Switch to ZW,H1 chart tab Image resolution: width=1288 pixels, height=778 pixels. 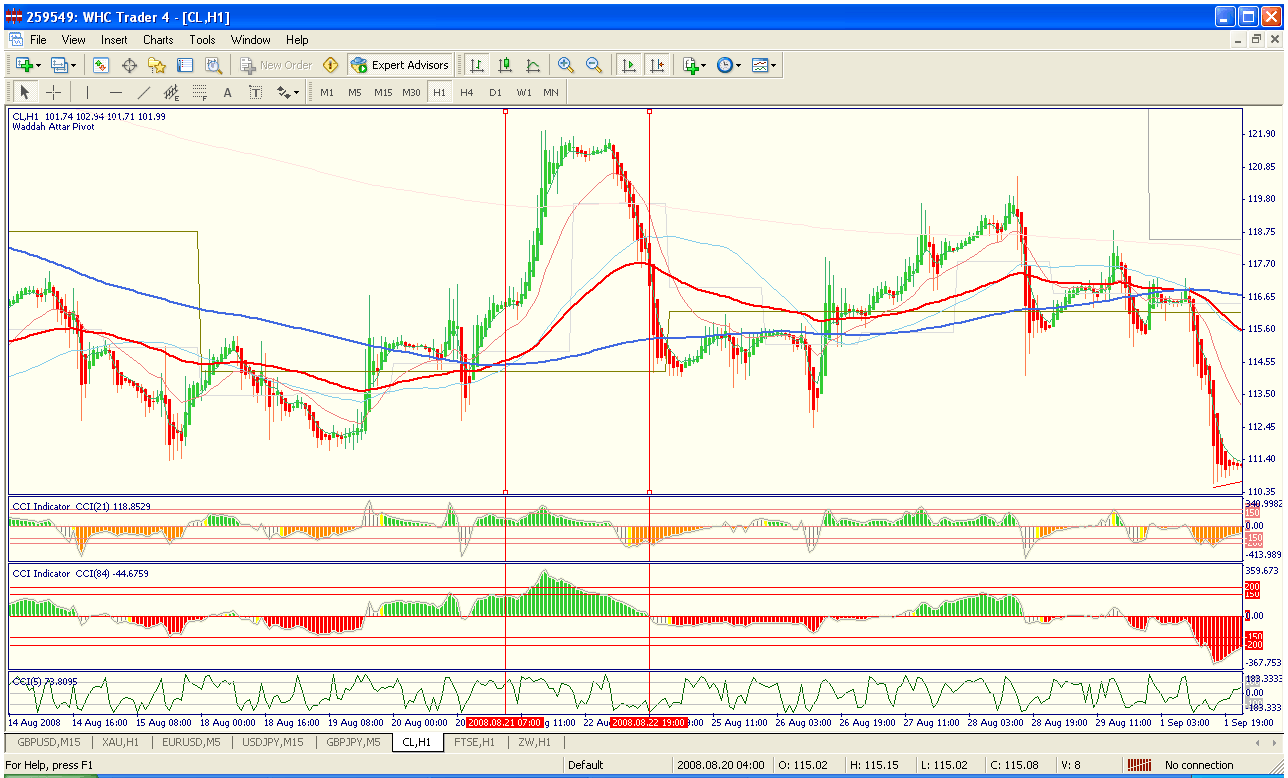tap(536, 742)
